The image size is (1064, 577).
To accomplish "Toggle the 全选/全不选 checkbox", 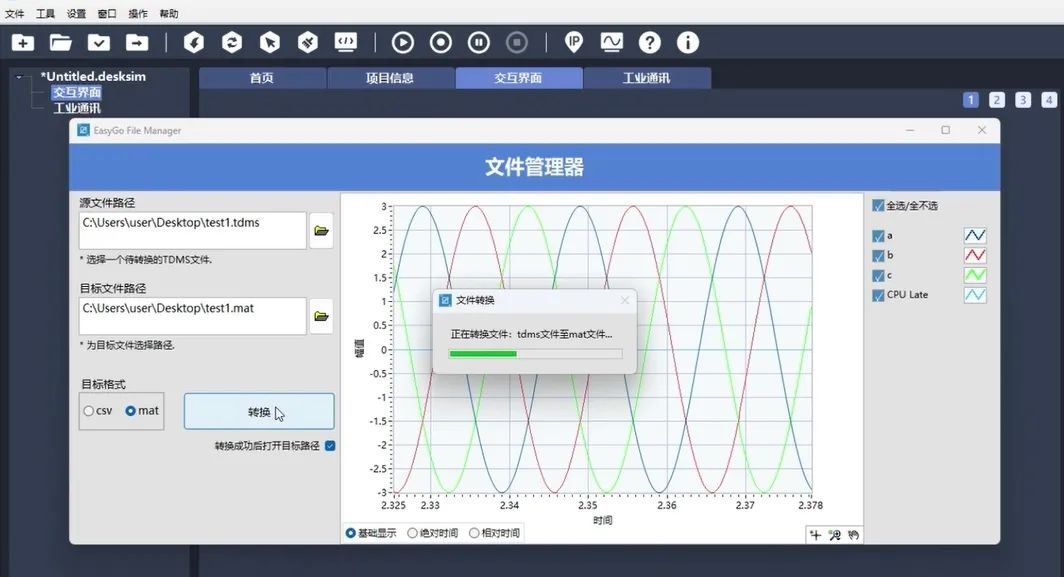I will tap(878, 206).
